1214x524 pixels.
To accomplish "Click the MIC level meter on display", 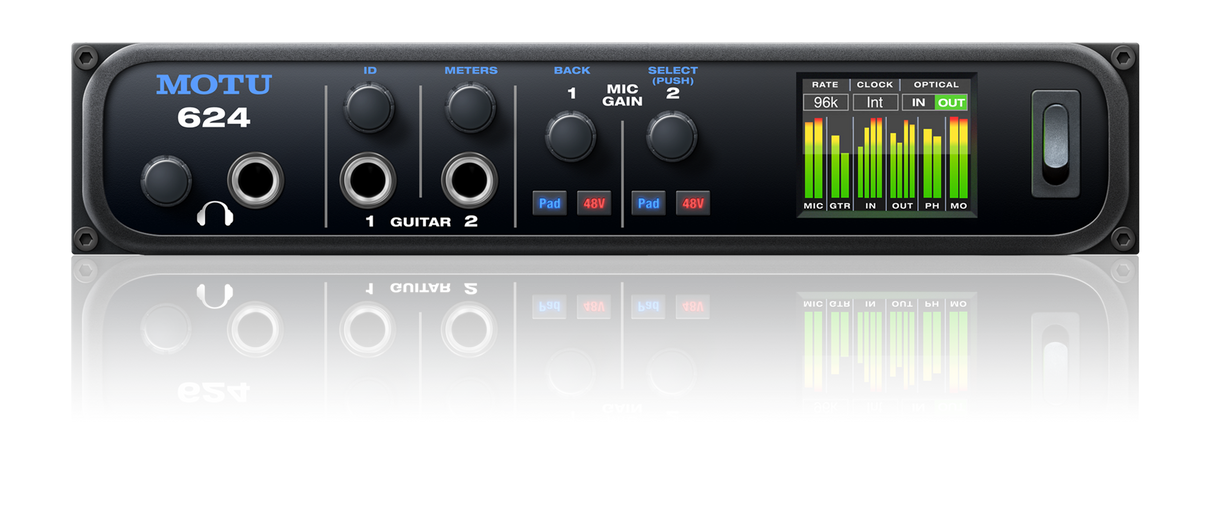I will click(x=814, y=158).
